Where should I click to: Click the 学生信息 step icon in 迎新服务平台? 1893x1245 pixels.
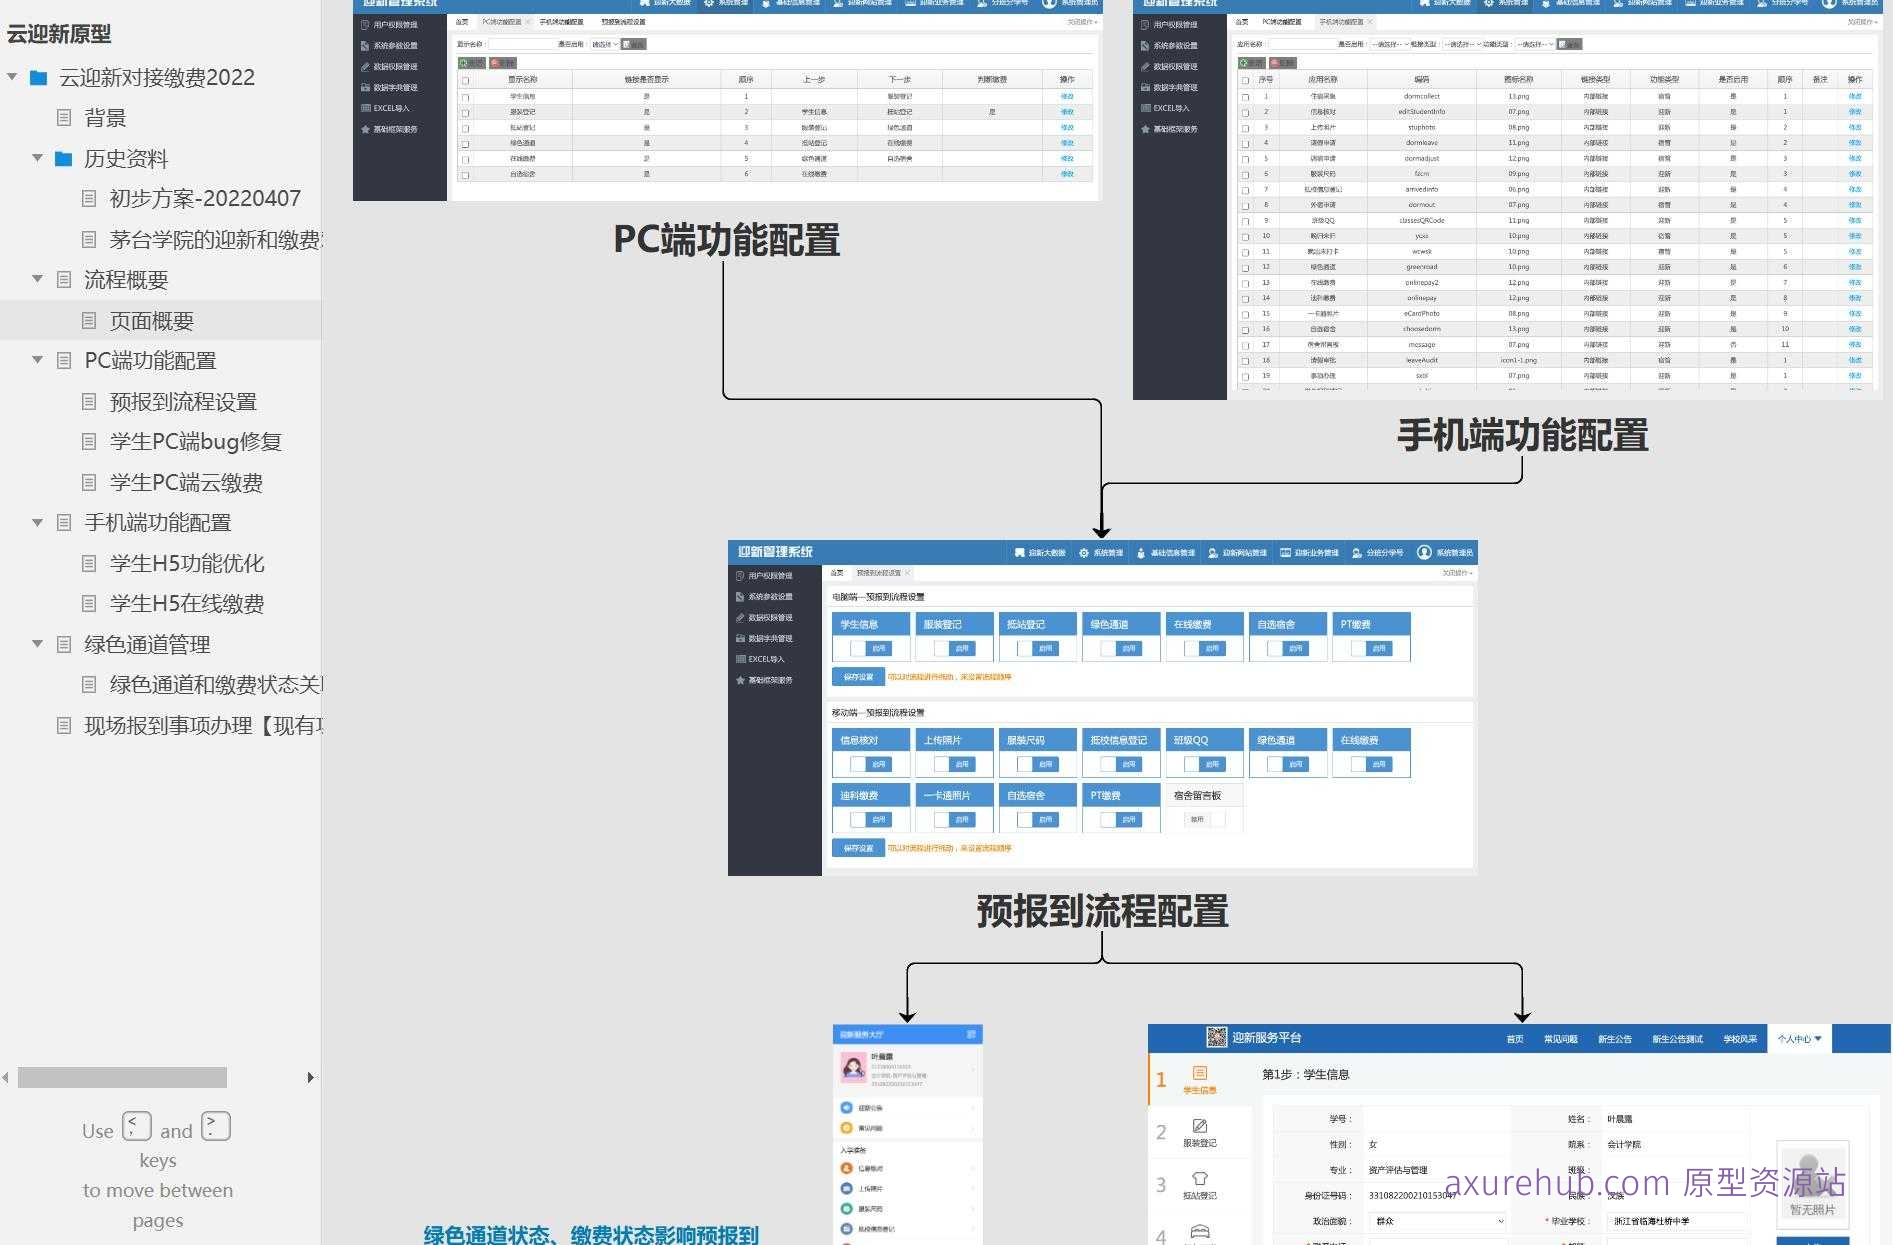[1200, 1074]
